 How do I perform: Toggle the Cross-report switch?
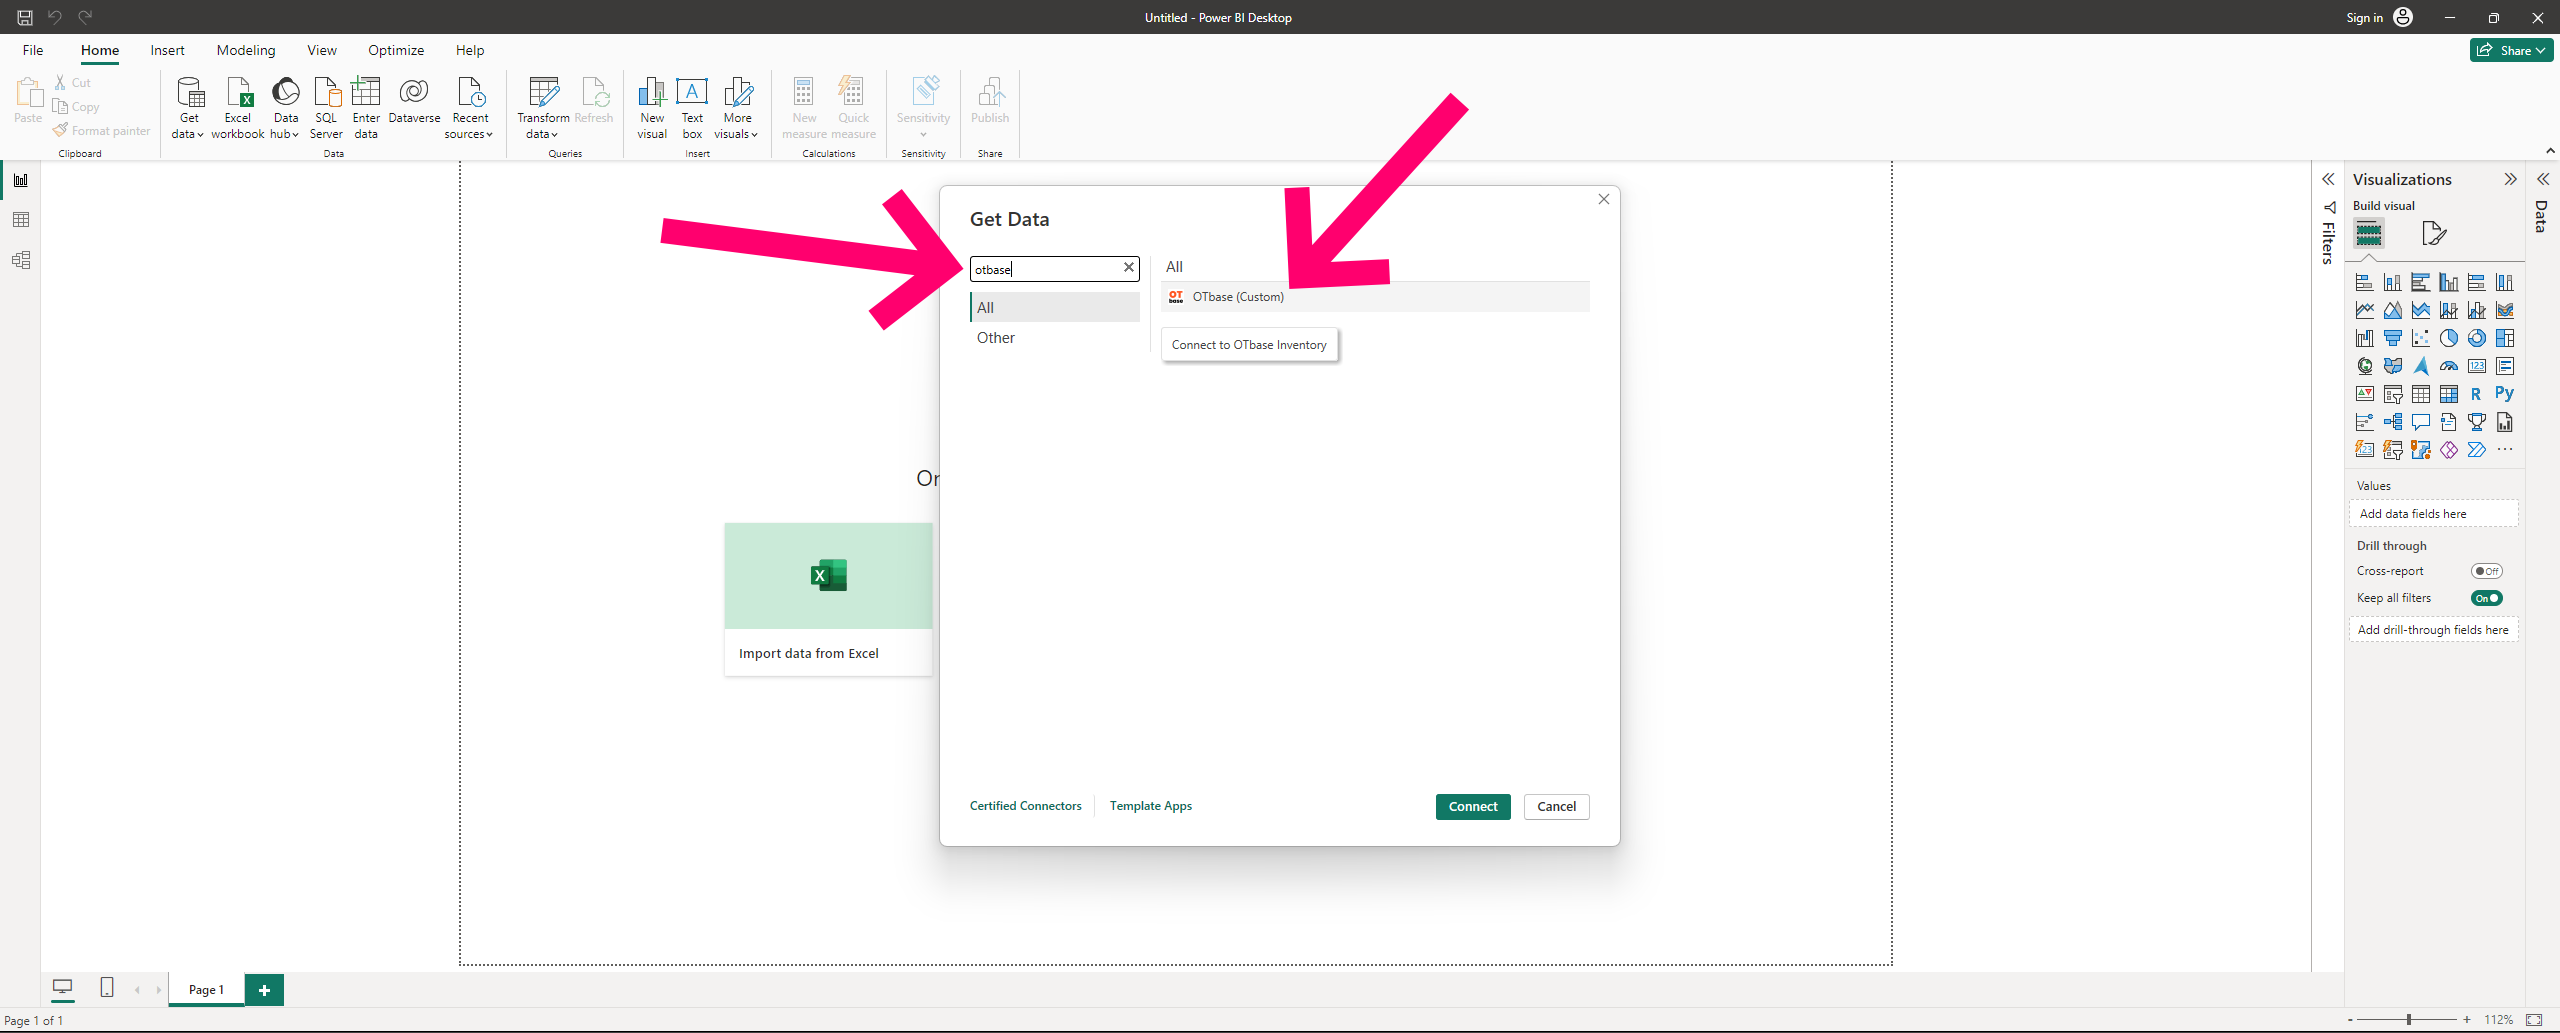click(2486, 571)
